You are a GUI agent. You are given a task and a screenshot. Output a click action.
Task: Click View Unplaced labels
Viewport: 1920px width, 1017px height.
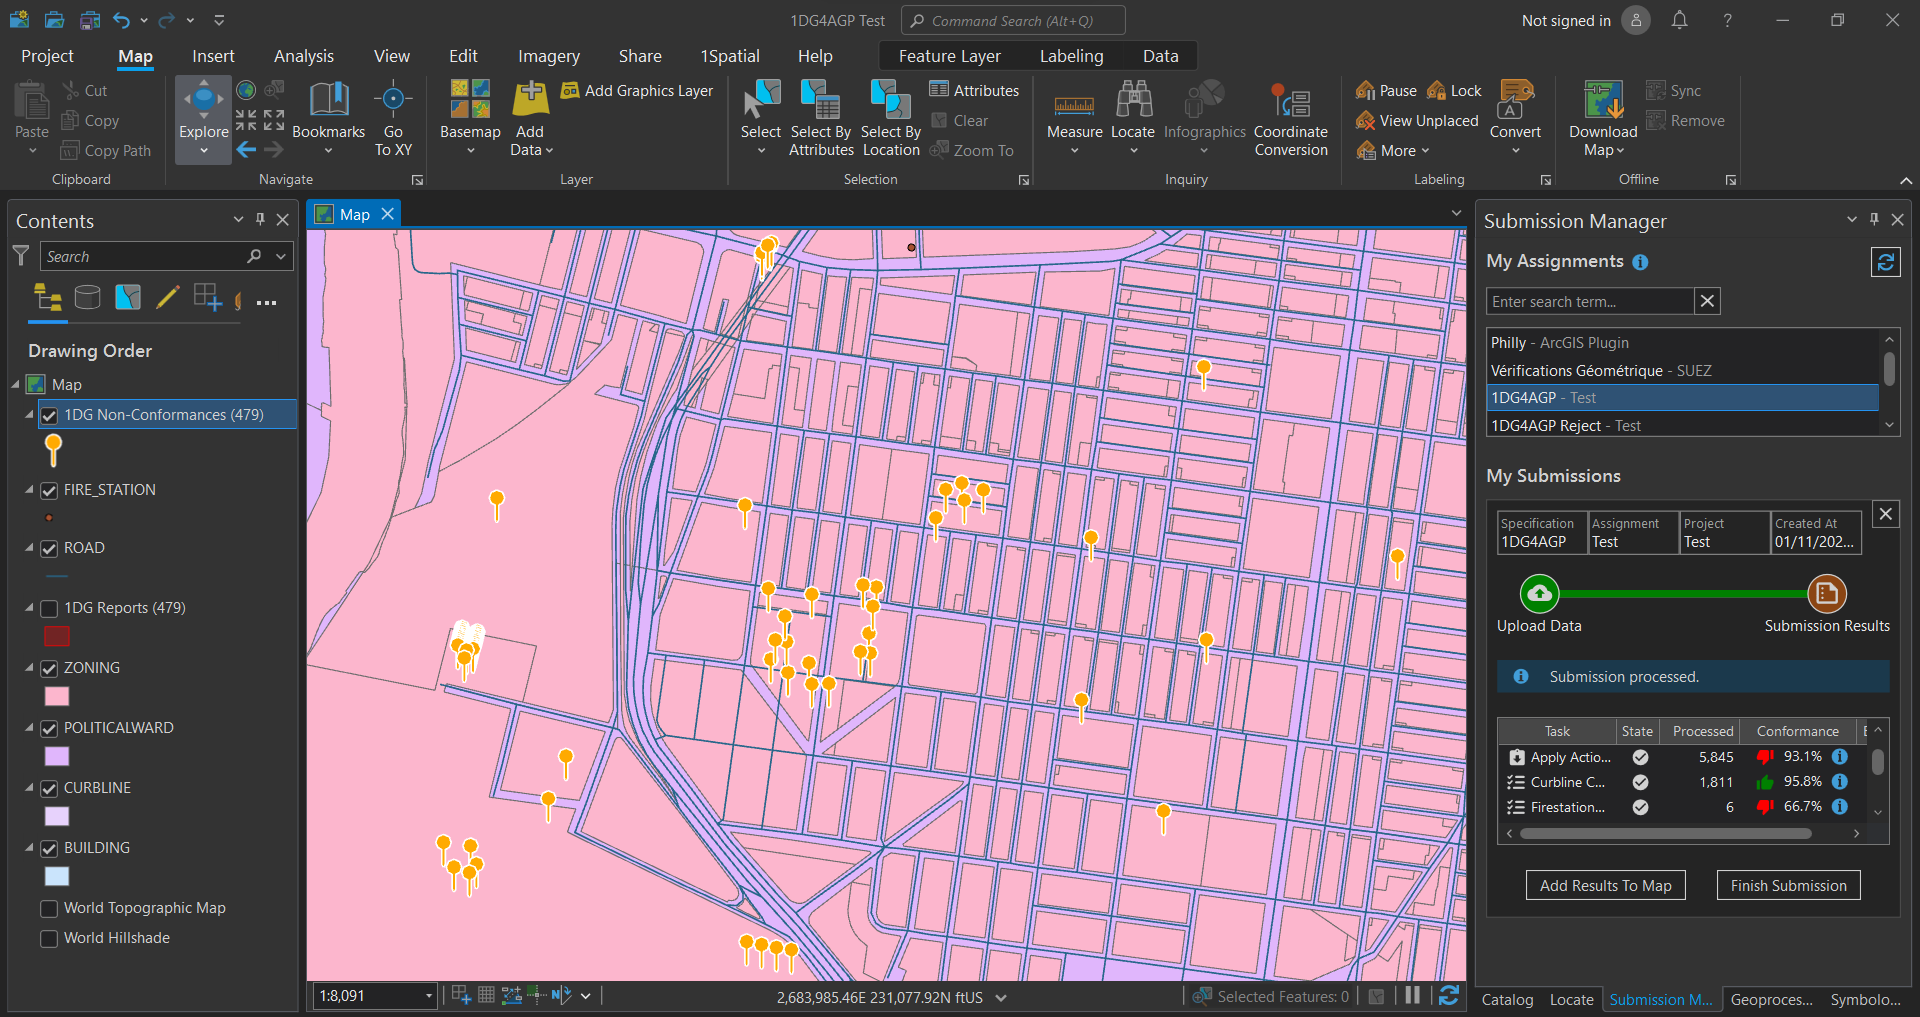click(x=1417, y=121)
